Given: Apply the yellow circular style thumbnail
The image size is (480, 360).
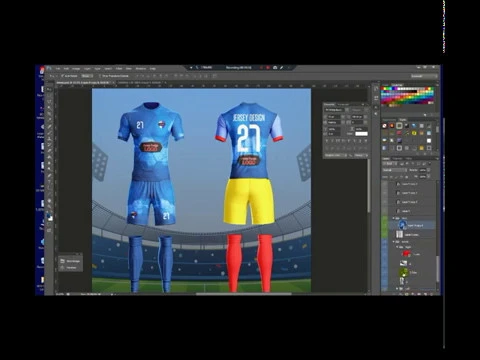Looking at the screenshot, I should pos(414,133).
